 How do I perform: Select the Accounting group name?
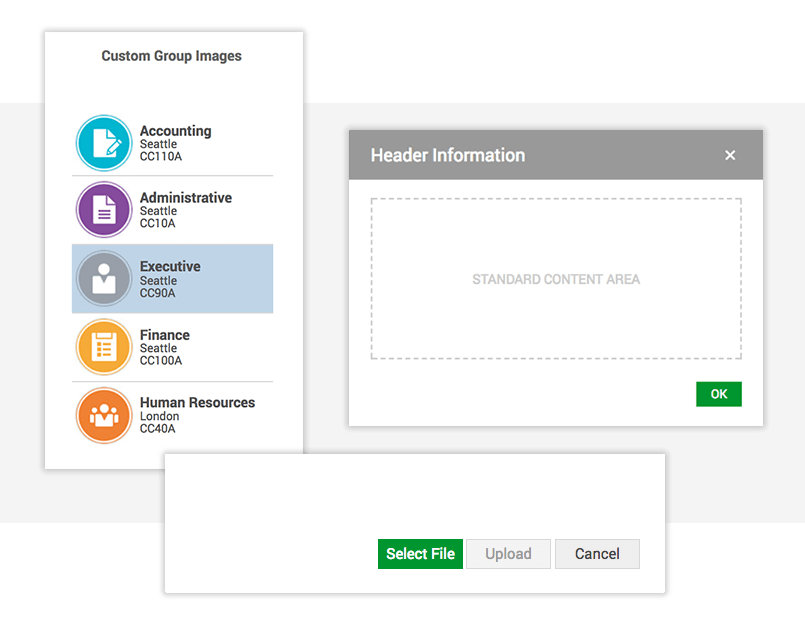pos(176,131)
